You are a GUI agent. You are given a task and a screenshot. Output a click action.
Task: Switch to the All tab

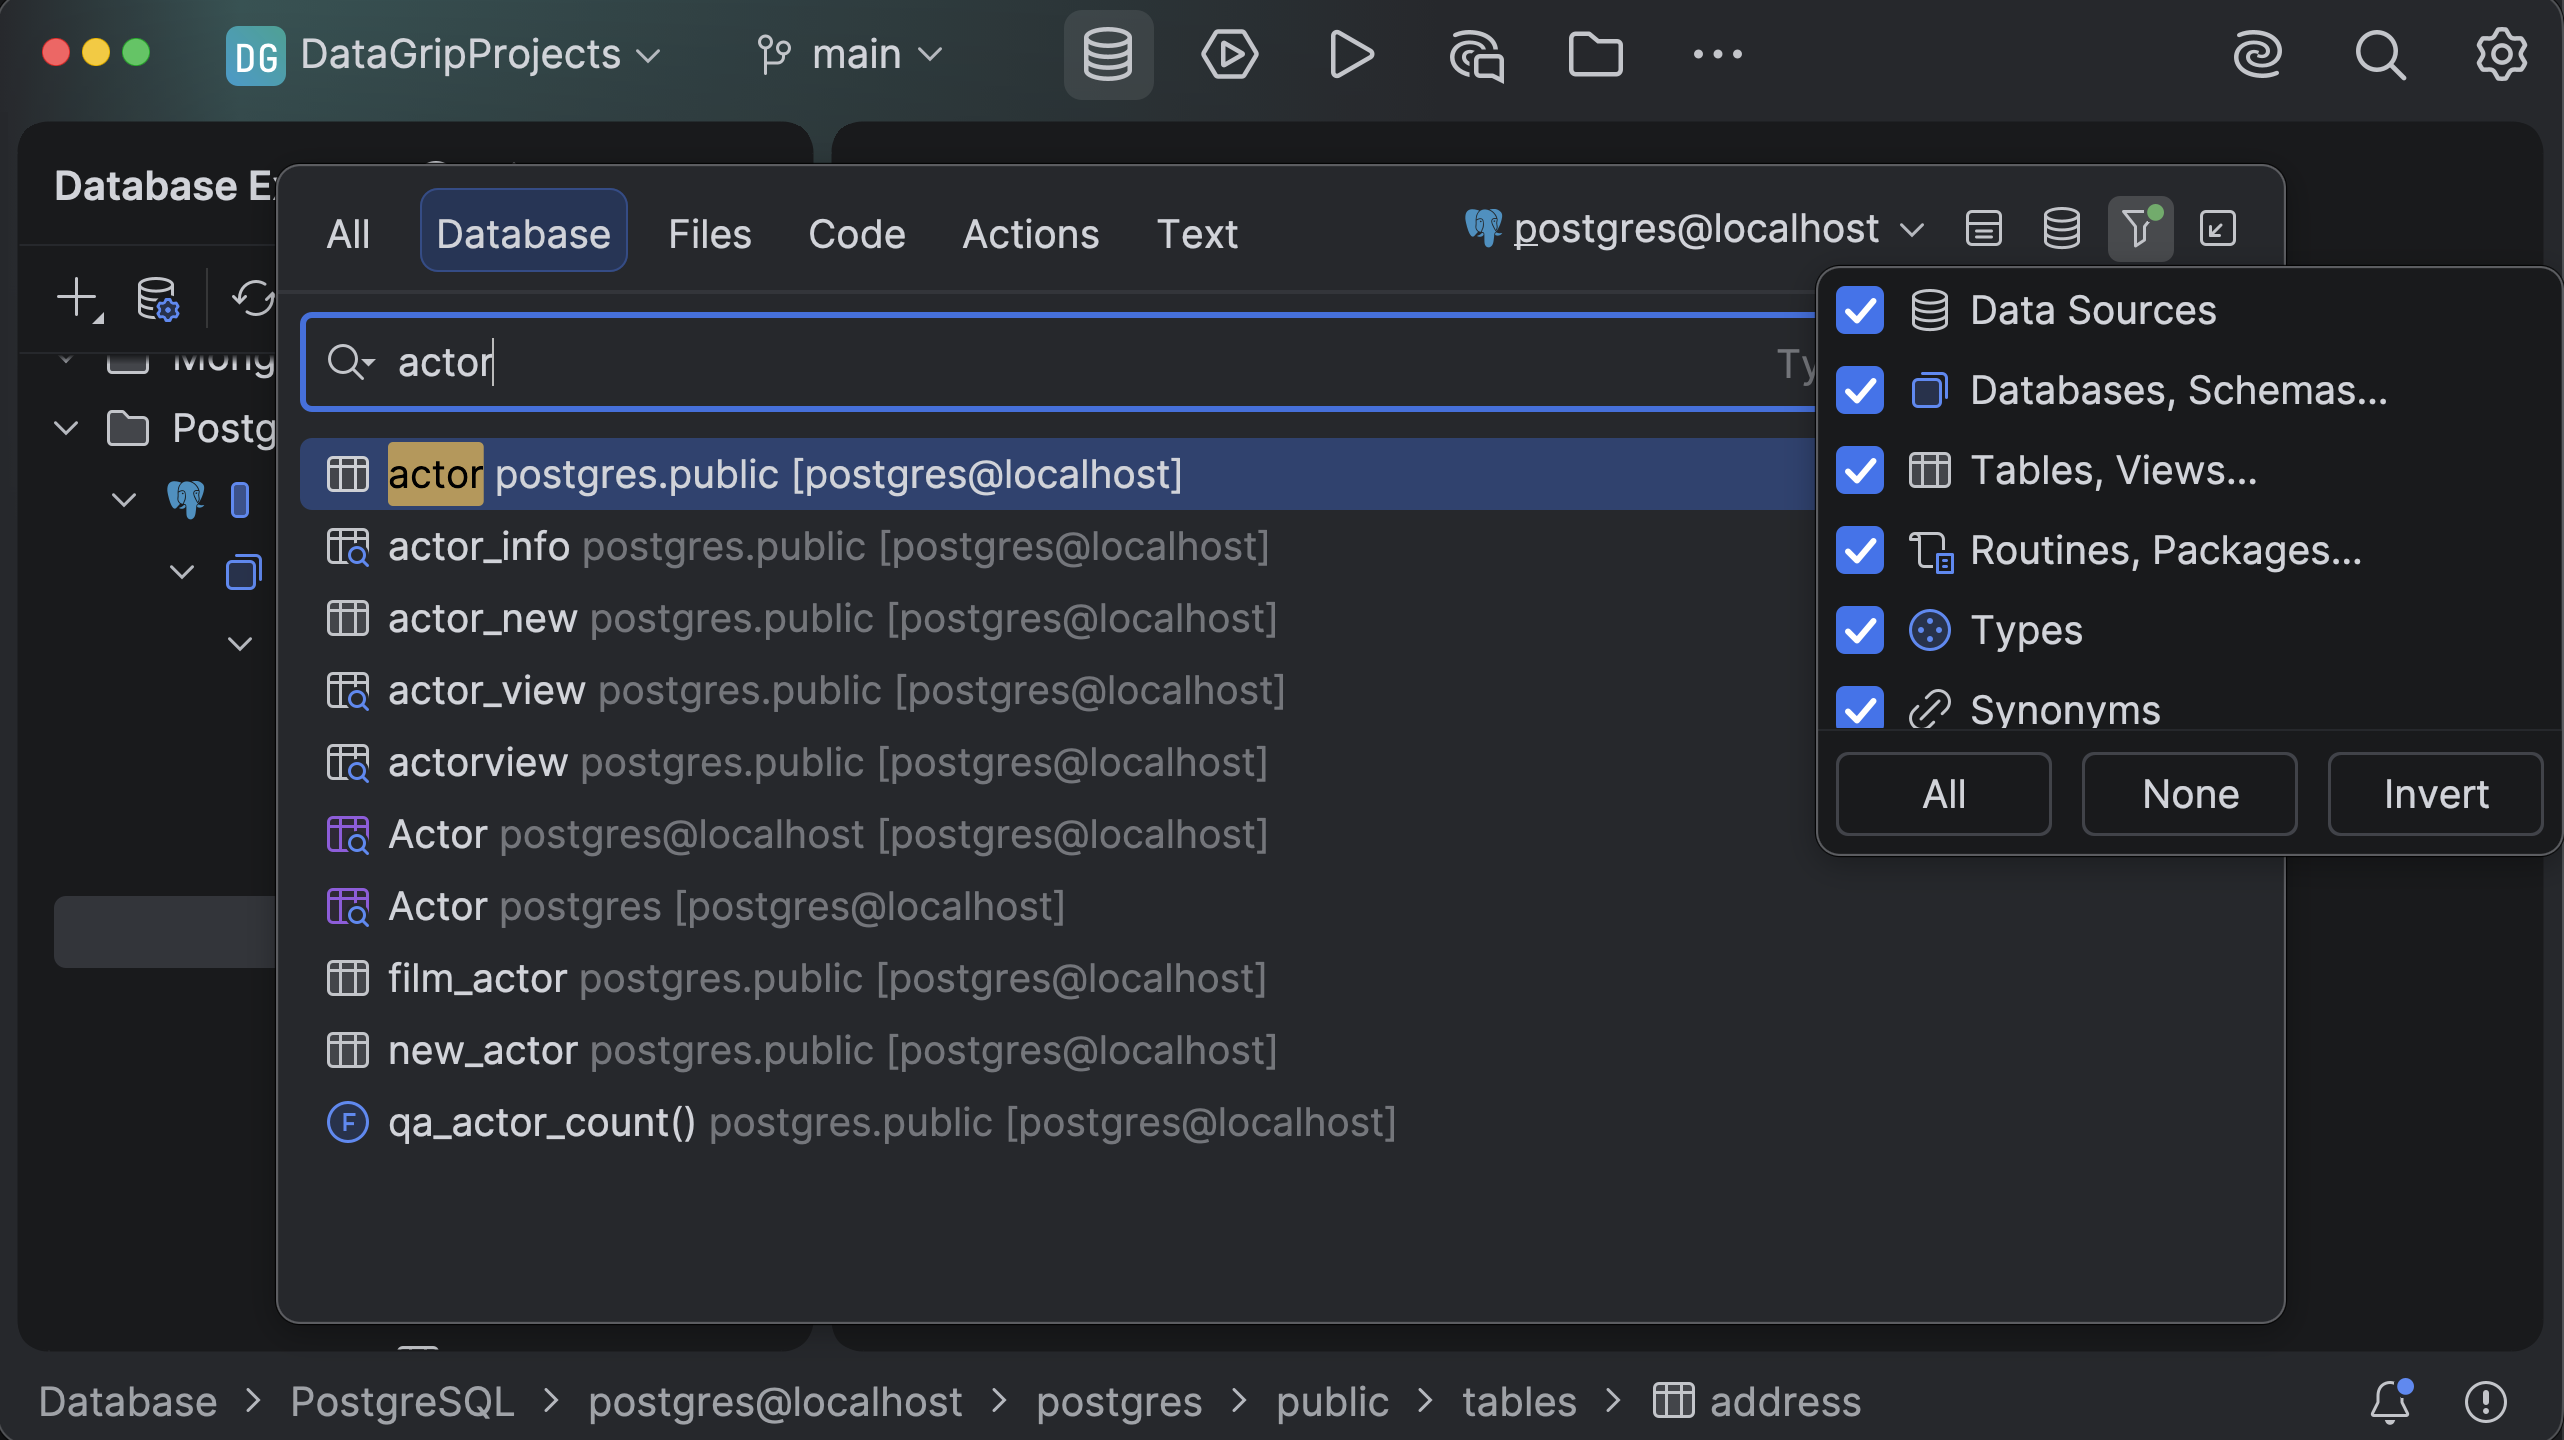(348, 234)
